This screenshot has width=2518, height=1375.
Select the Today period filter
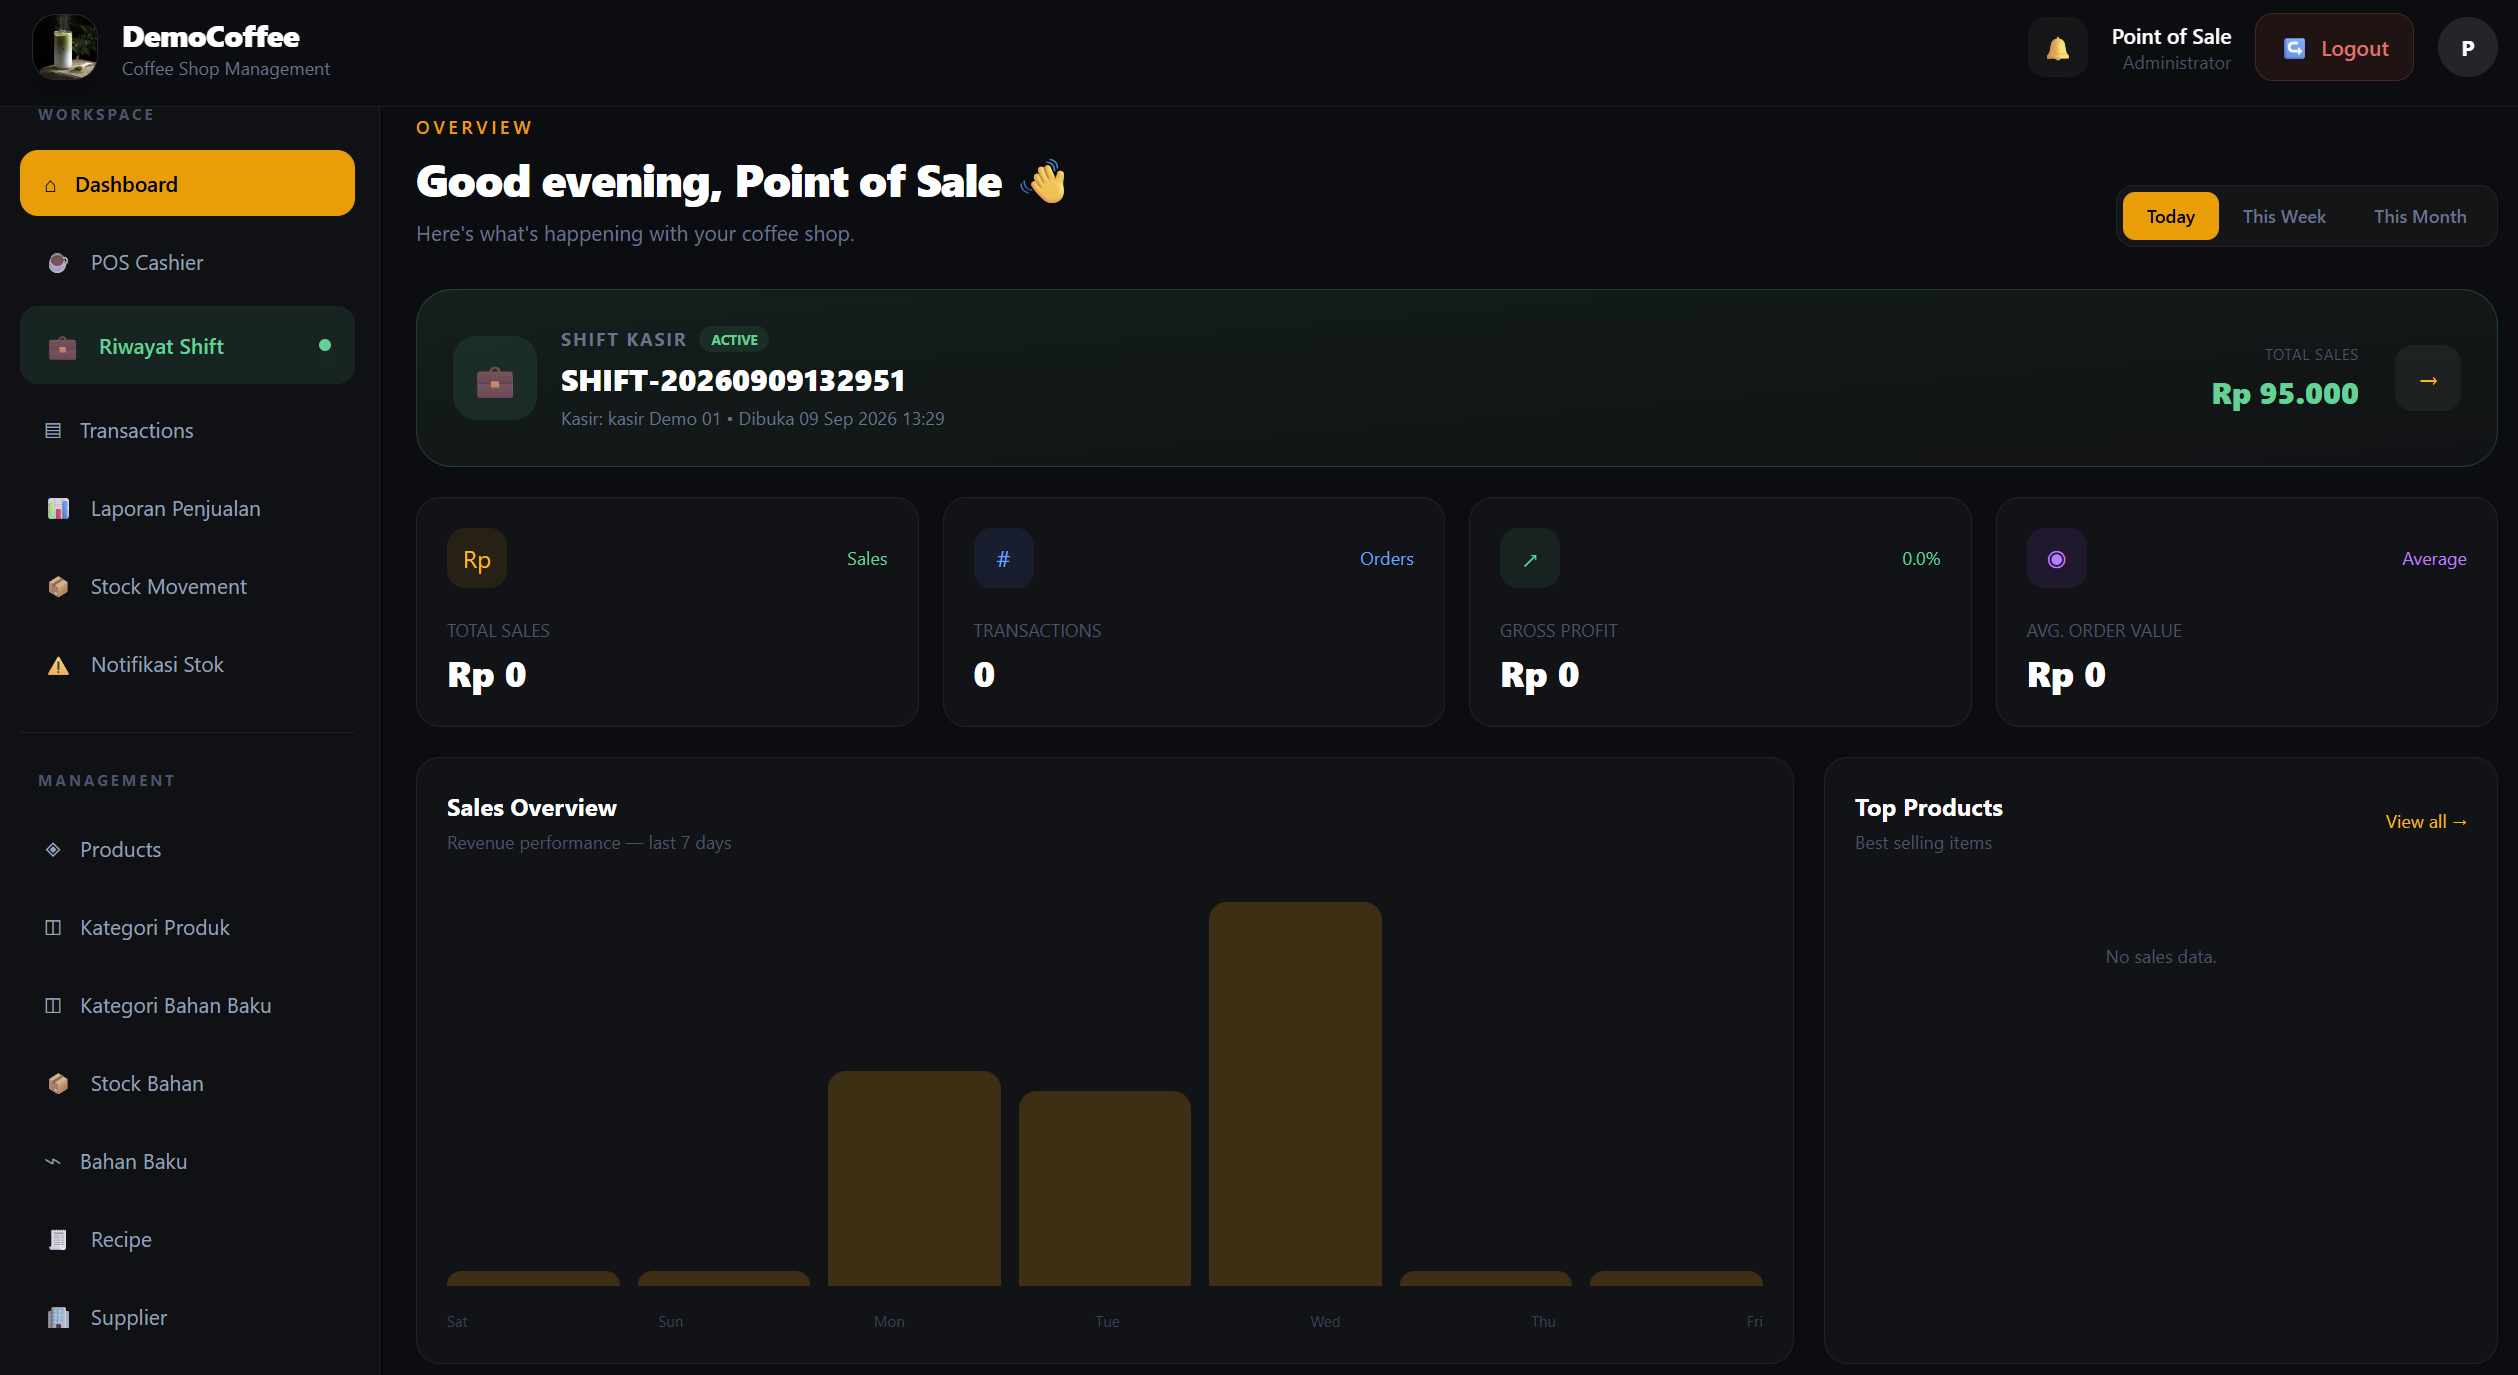[x=2171, y=216]
